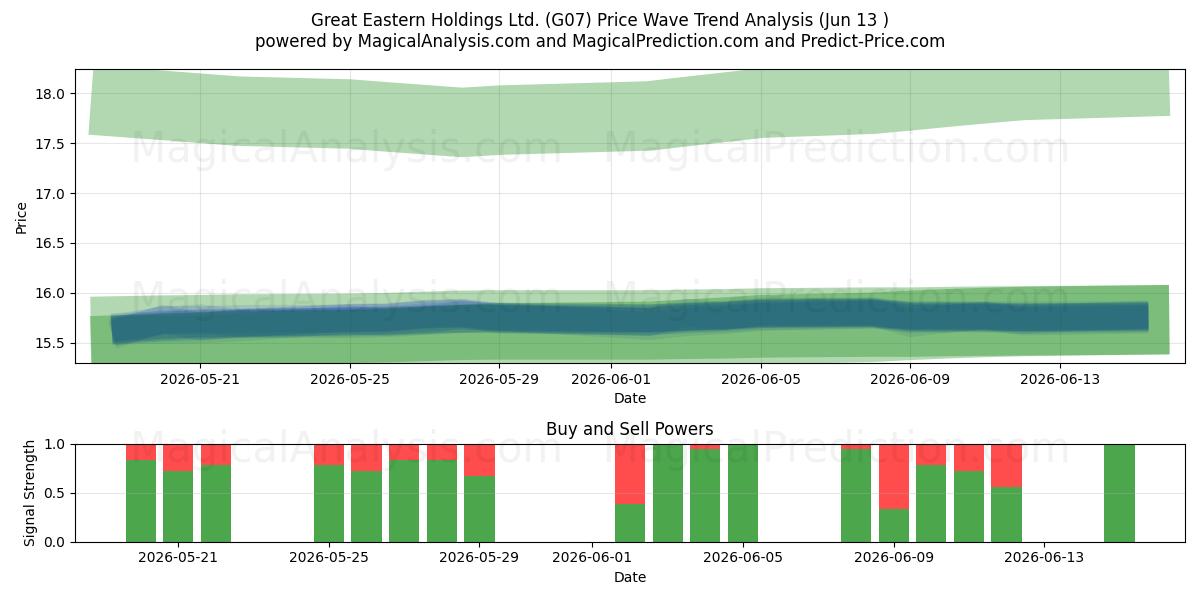The width and height of the screenshot is (1200, 600).
Task: Click the 2026-06-13 date on the price chart axis
Action: (x=1060, y=379)
